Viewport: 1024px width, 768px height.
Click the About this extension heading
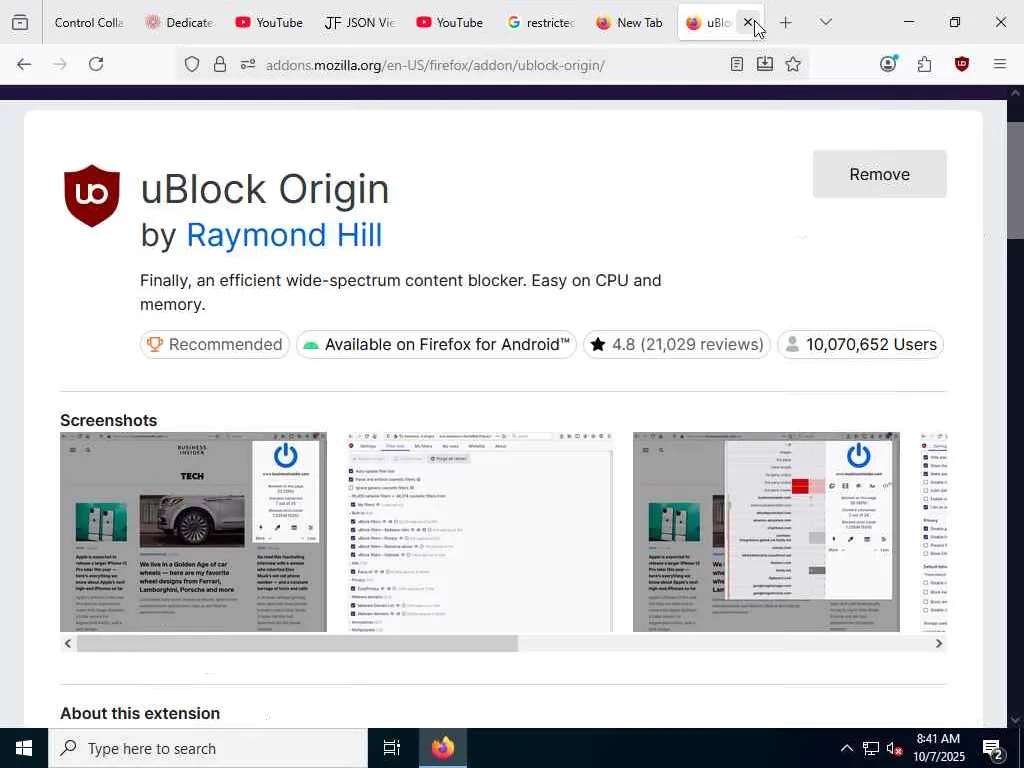tap(140, 713)
